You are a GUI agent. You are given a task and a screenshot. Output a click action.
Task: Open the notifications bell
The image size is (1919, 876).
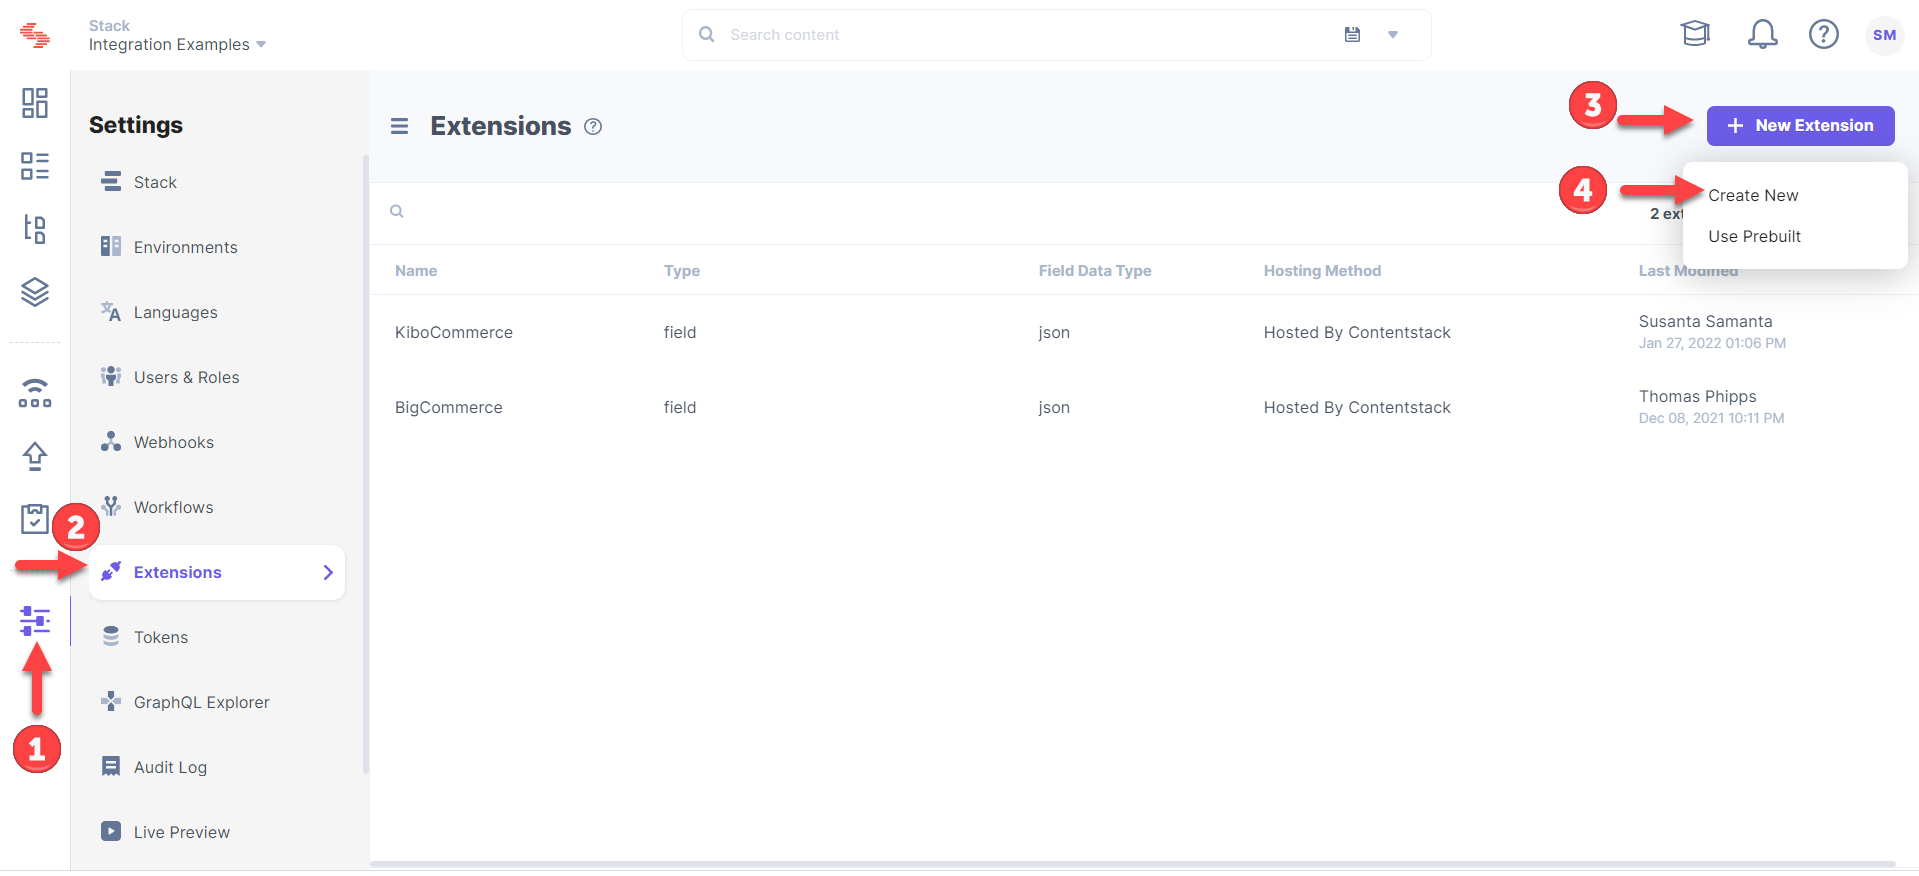pyautogui.click(x=1762, y=35)
